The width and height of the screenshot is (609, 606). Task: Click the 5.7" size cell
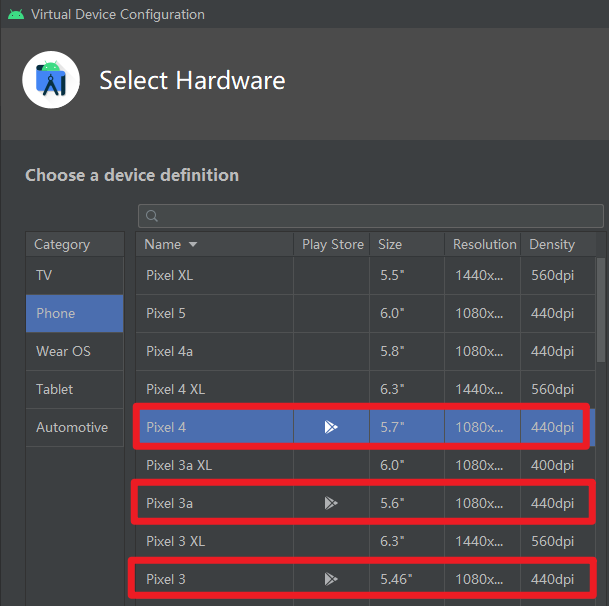407,427
